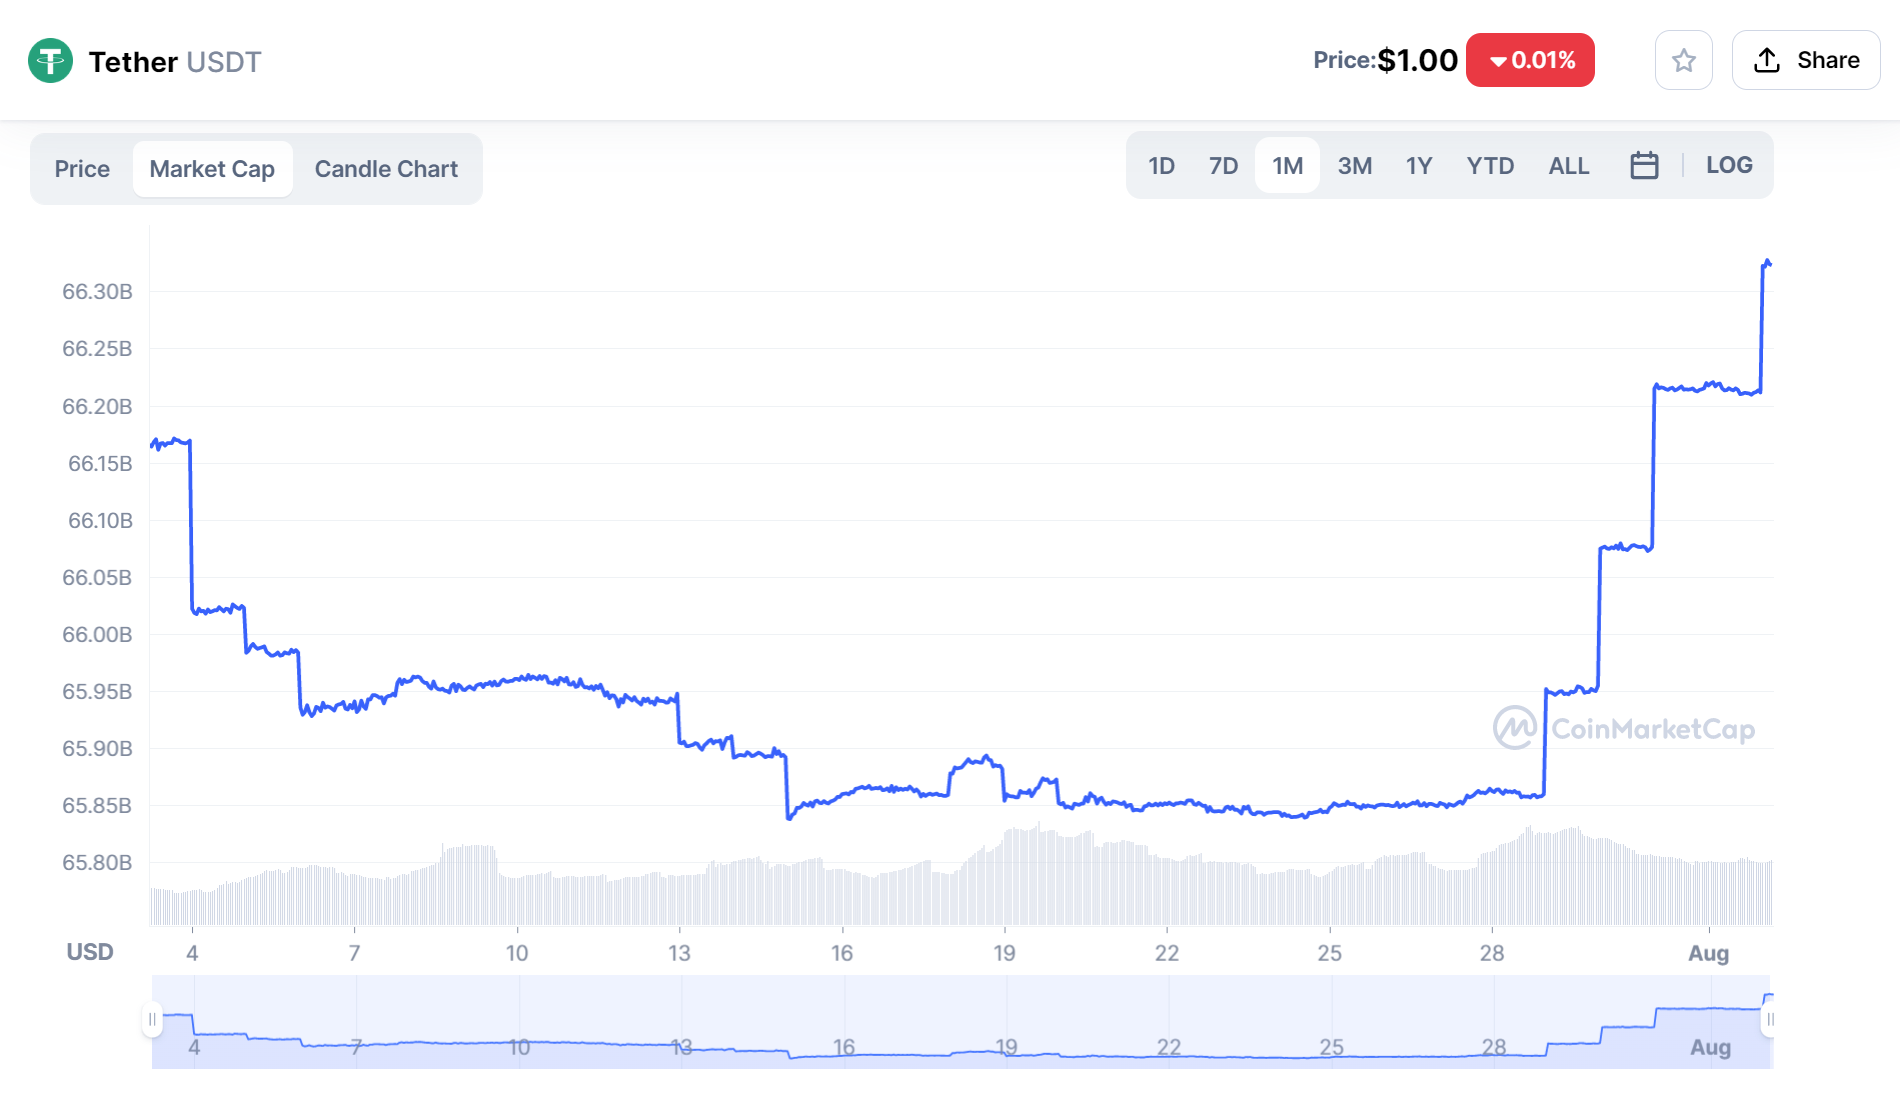The height and width of the screenshot is (1110, 1900).
Task: Click the 4 date label on main x-axis
Action: click(x=192, y=954)
